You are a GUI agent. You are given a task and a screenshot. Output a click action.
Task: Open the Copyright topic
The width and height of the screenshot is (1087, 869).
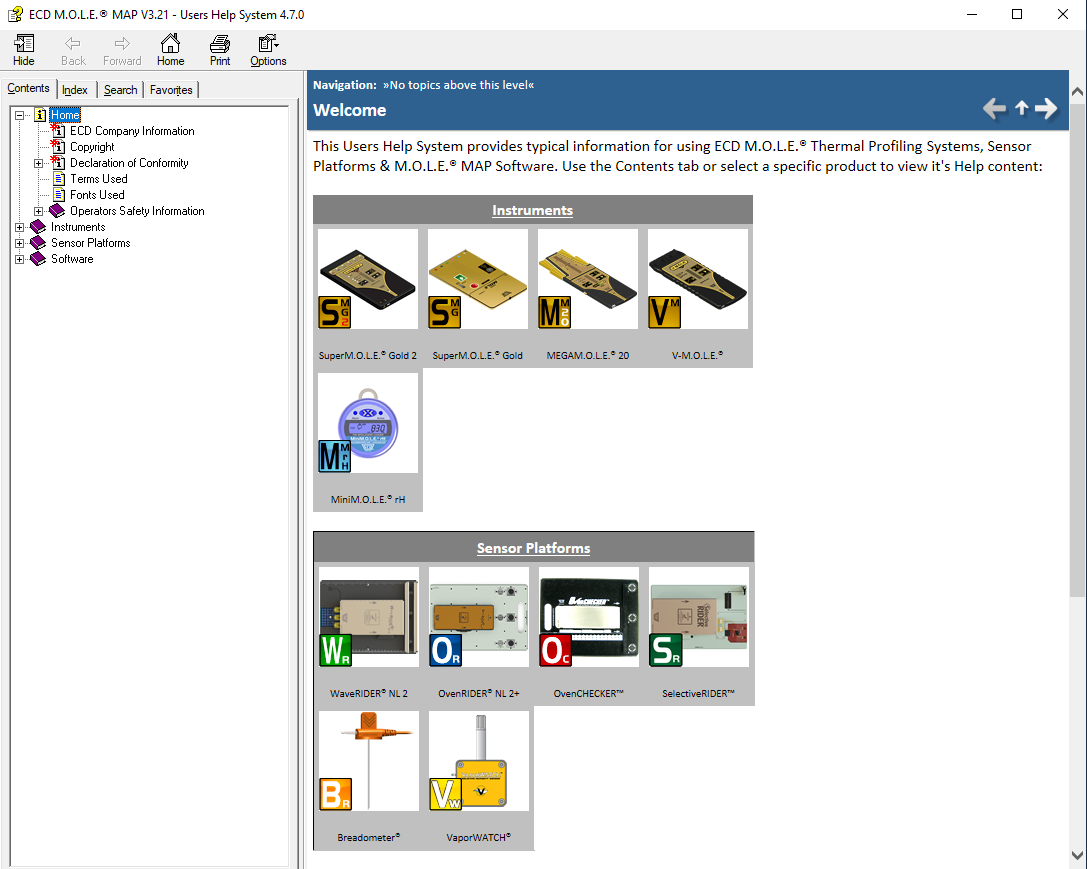click(x=92, y=147)
